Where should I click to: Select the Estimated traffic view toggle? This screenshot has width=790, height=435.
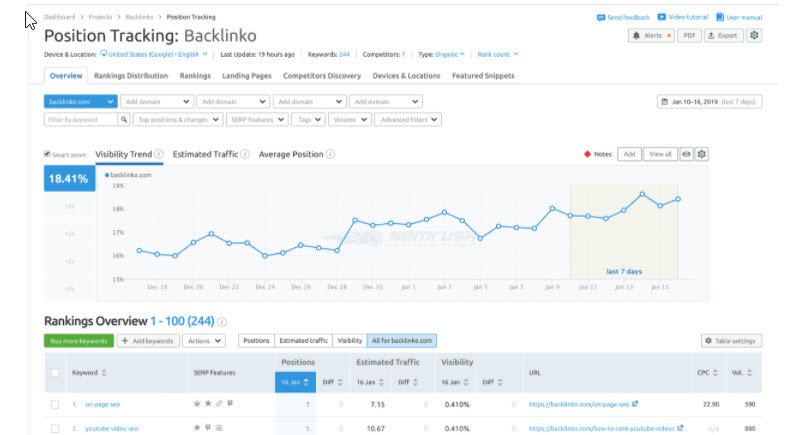[303, 341]
